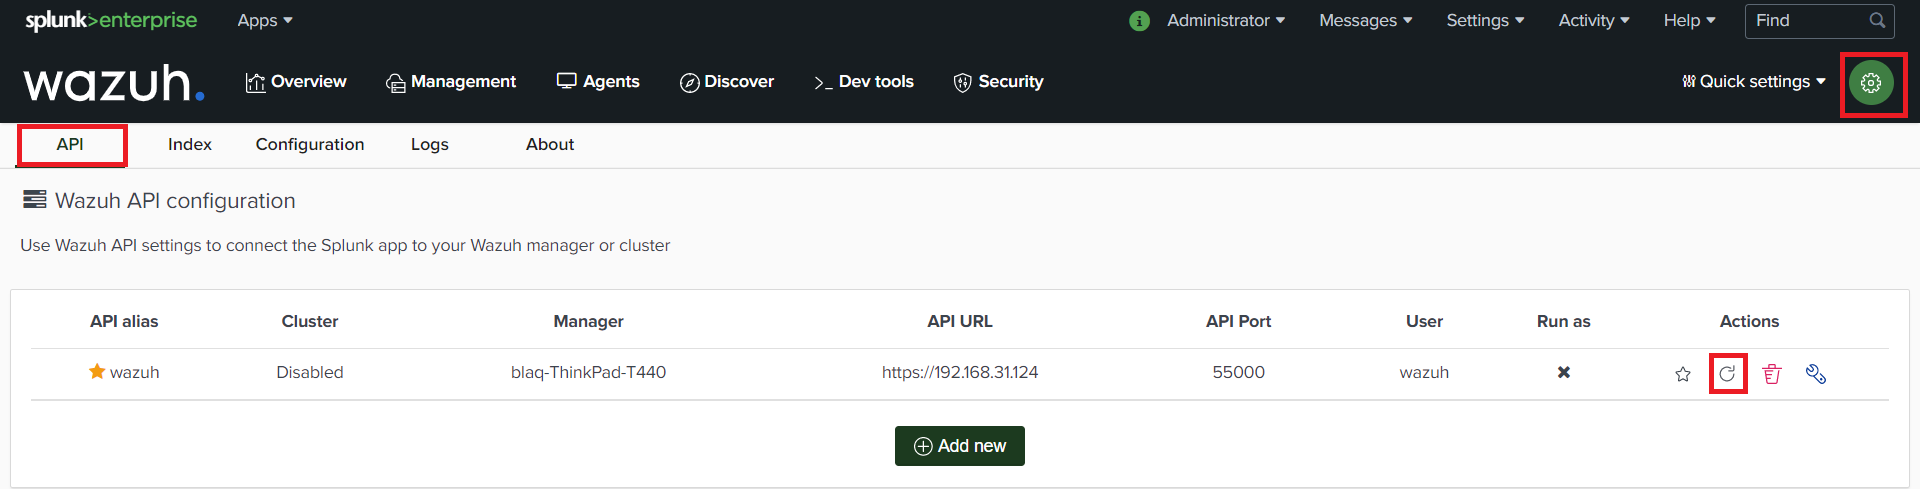This screenshot has width=1920, height=489.
Task: Click the green settings gear icon
Action: tap(1871, 83)
